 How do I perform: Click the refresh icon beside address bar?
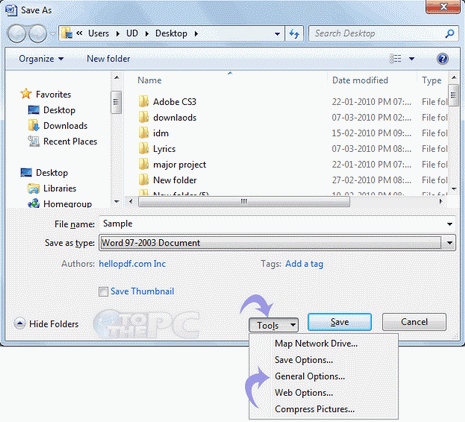coord(294,34)
